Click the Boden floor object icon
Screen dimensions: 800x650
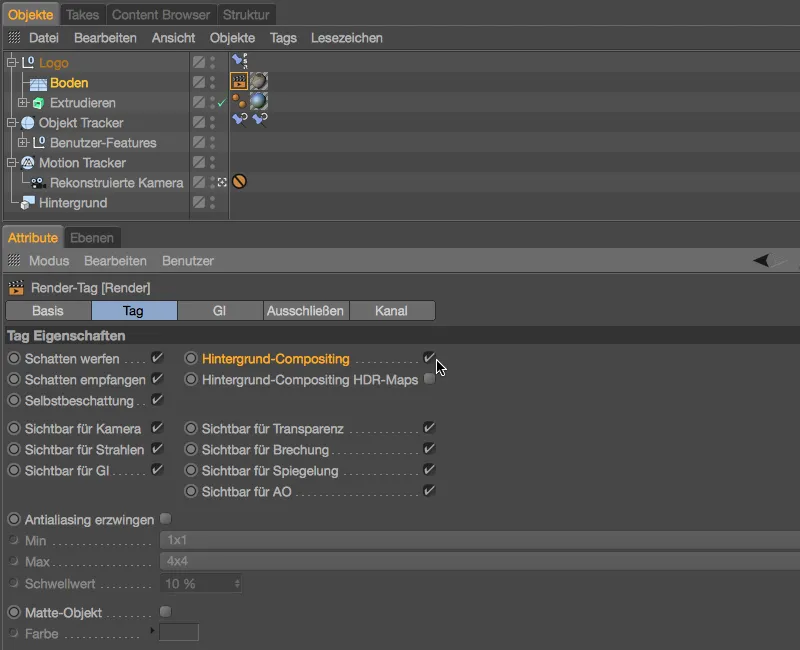pos(38,83)
